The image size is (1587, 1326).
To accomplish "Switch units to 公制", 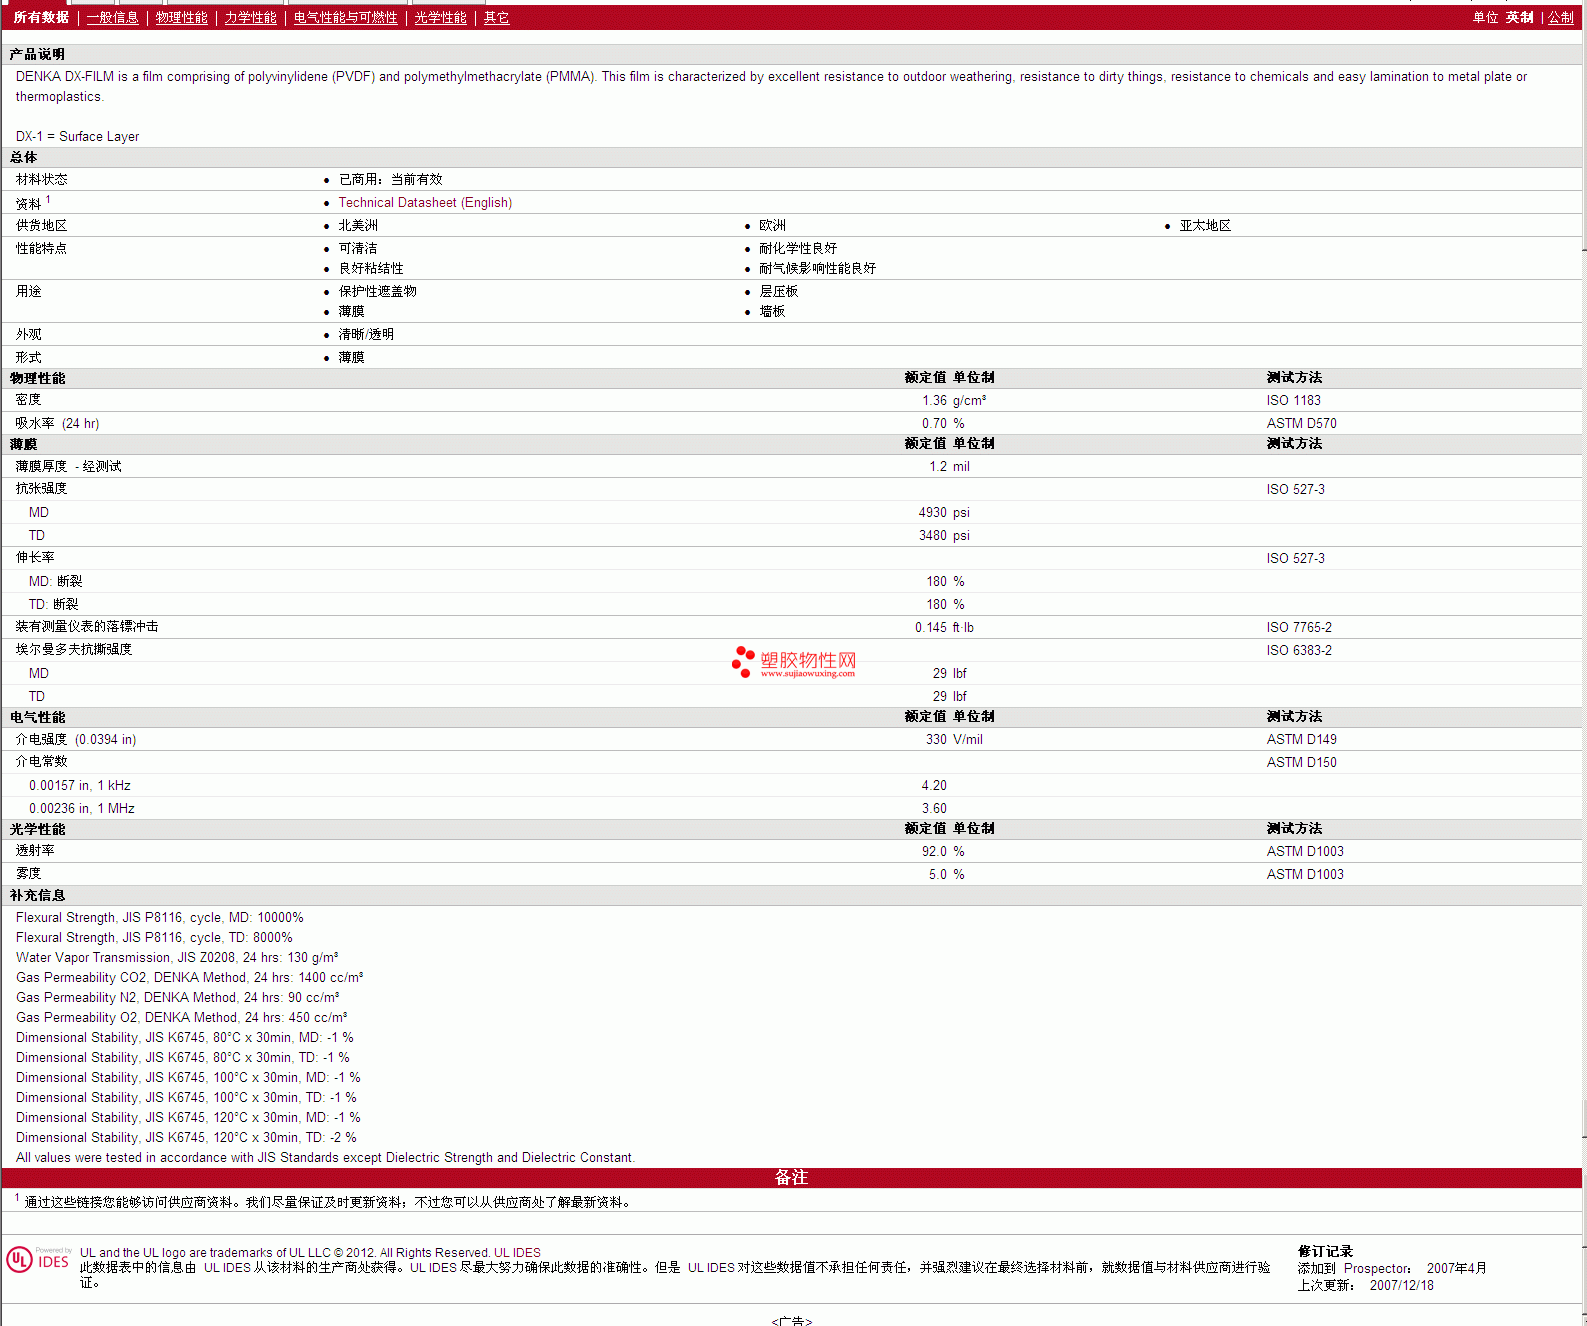I will [x=1560, y=18].
